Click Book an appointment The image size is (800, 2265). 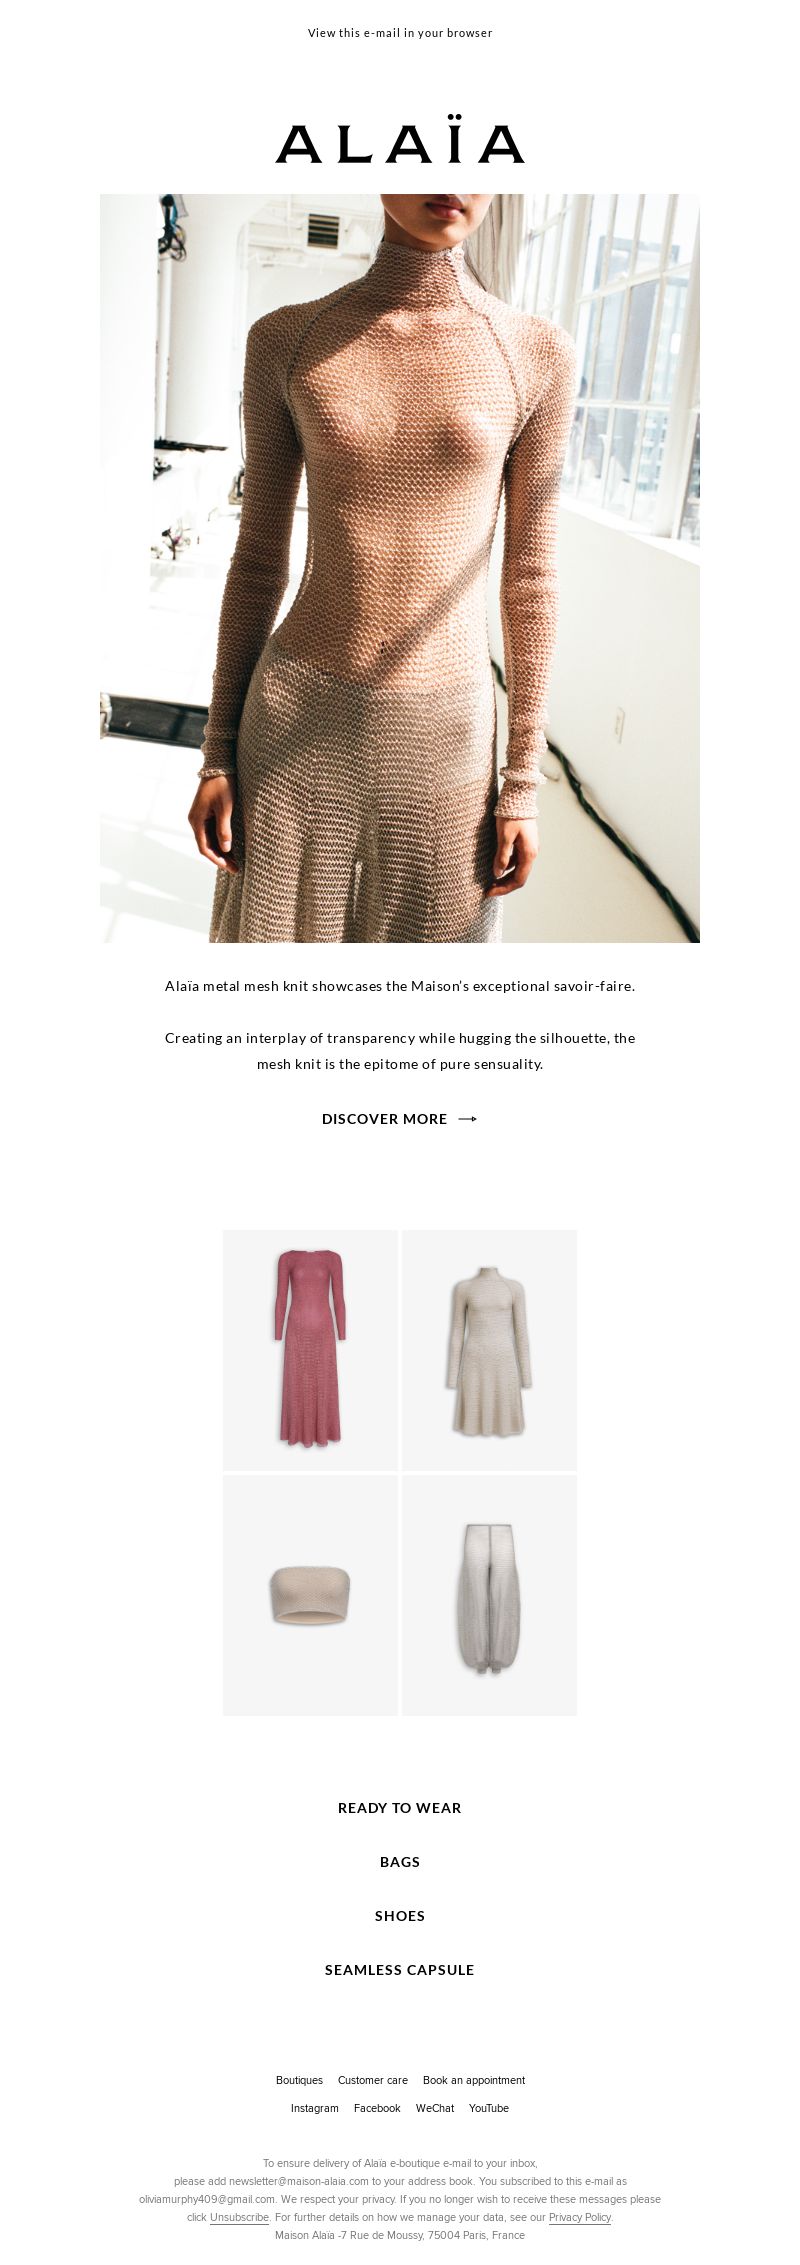(474, 2080)
